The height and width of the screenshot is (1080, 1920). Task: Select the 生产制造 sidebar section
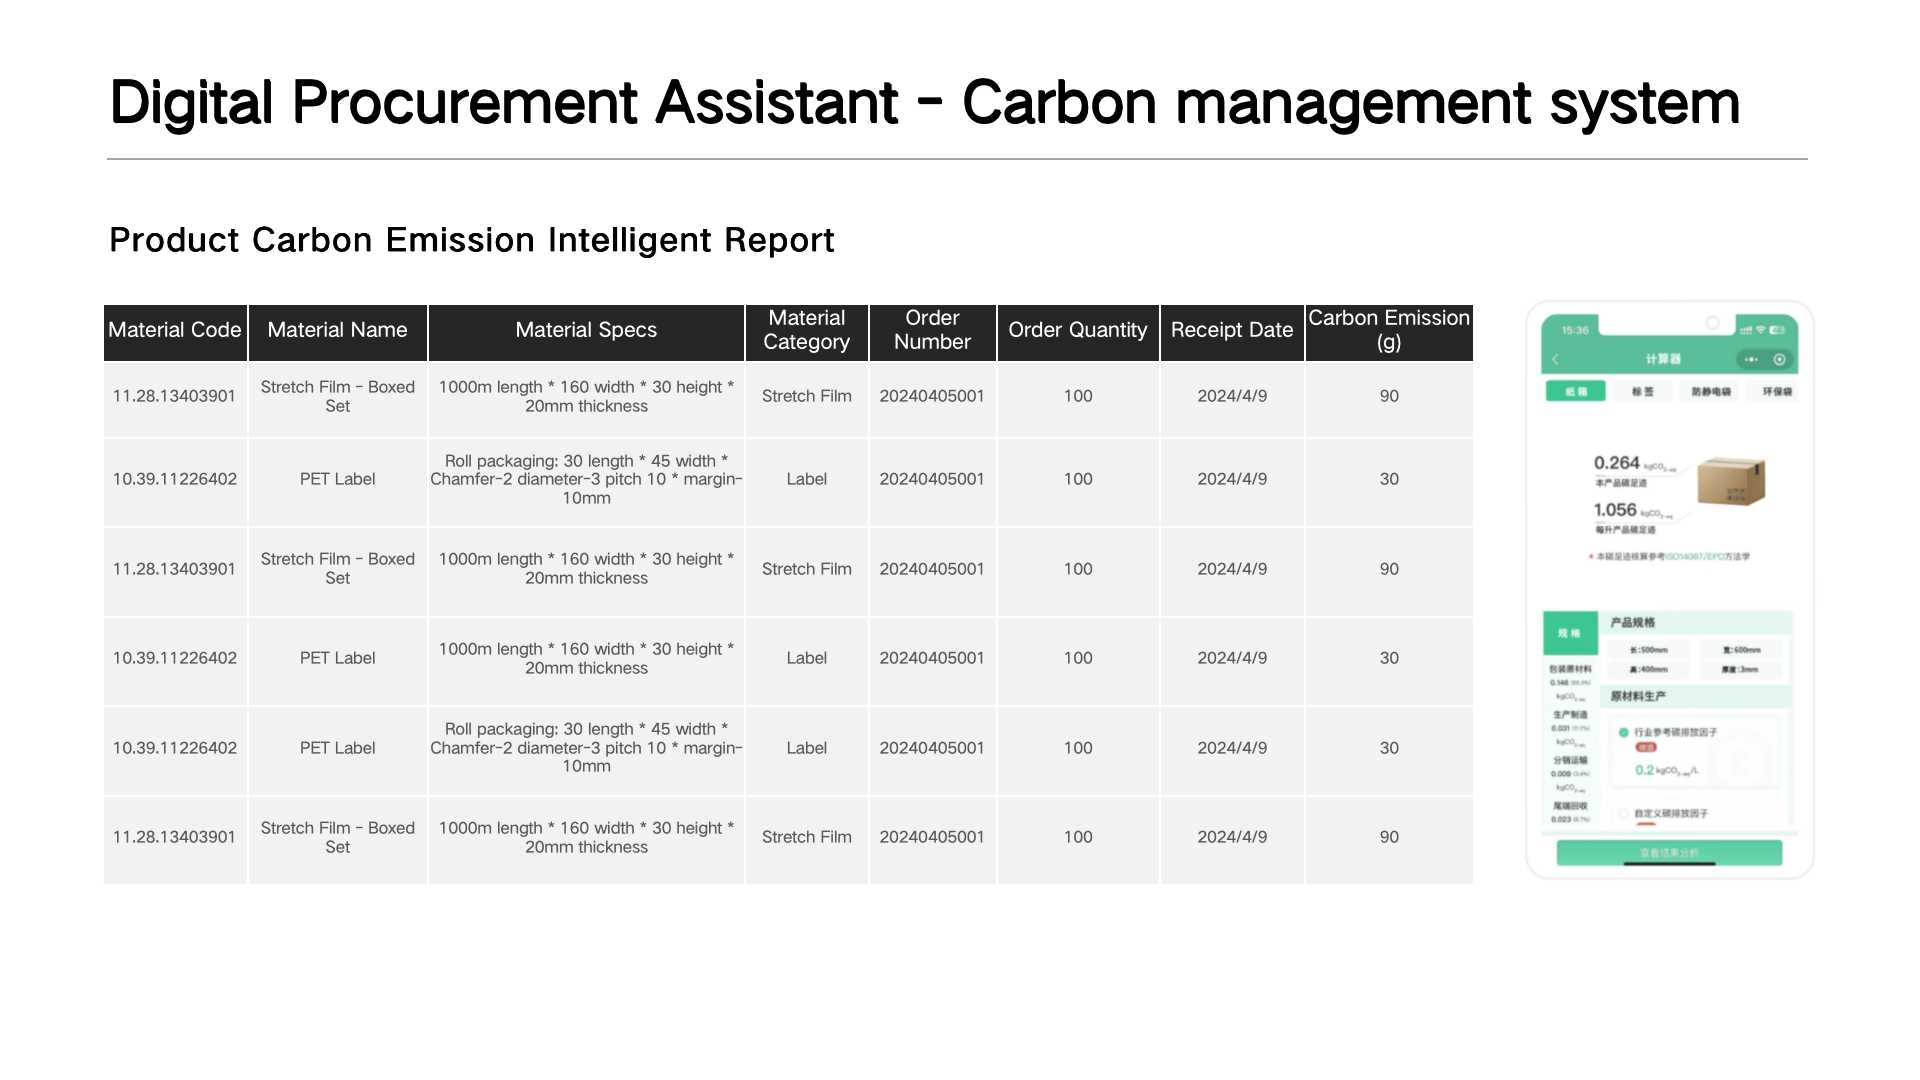pos(1570,715)
